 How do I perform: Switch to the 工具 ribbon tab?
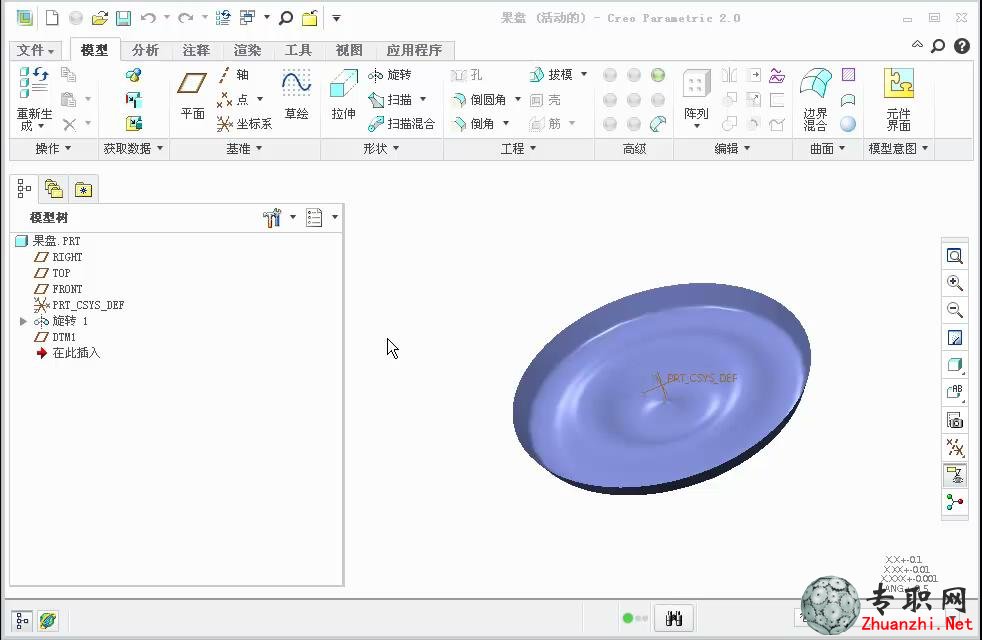click(298, 50)
